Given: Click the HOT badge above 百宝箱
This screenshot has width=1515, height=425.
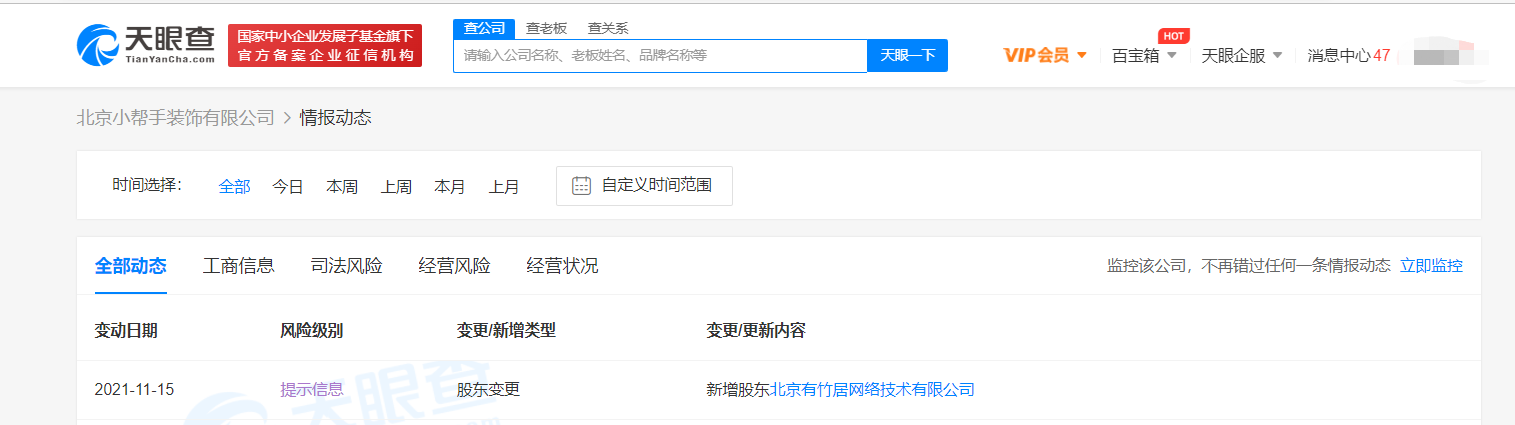Looking at the screenshot, I should coord(1173,36).
